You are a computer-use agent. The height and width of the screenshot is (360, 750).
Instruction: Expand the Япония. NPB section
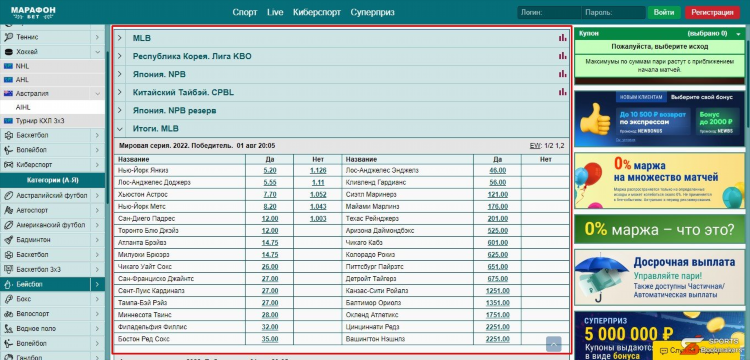120,74
